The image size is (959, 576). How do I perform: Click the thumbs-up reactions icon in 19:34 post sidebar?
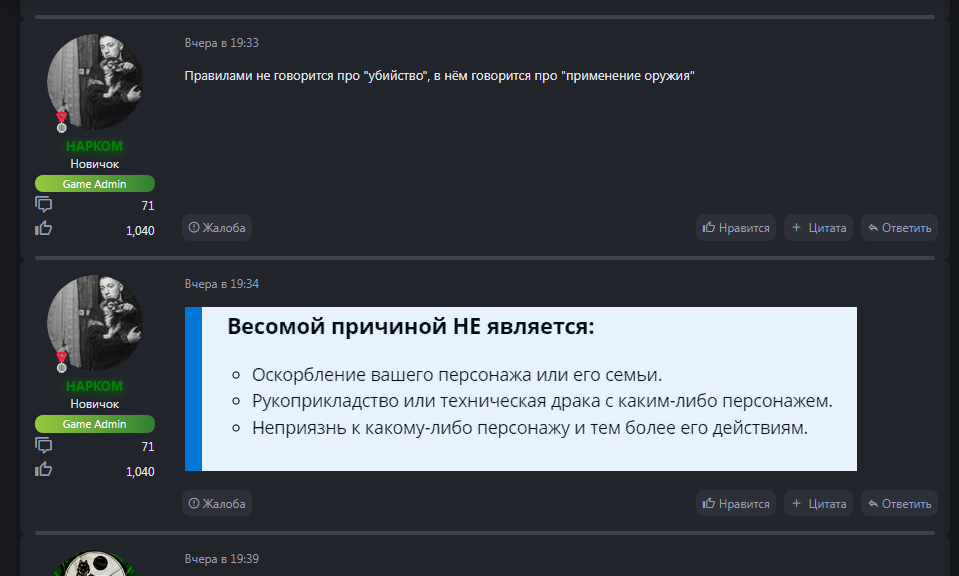click(x=44, y=470)
